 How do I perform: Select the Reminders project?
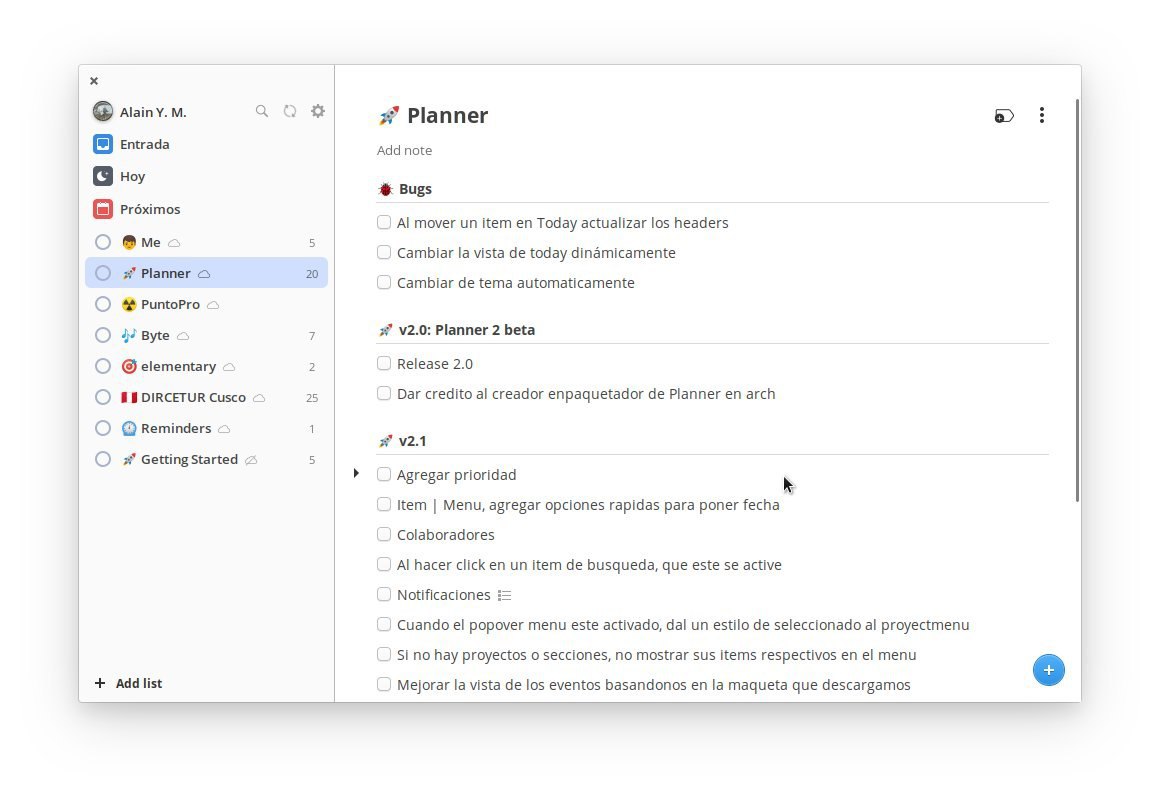click(206, 428)
